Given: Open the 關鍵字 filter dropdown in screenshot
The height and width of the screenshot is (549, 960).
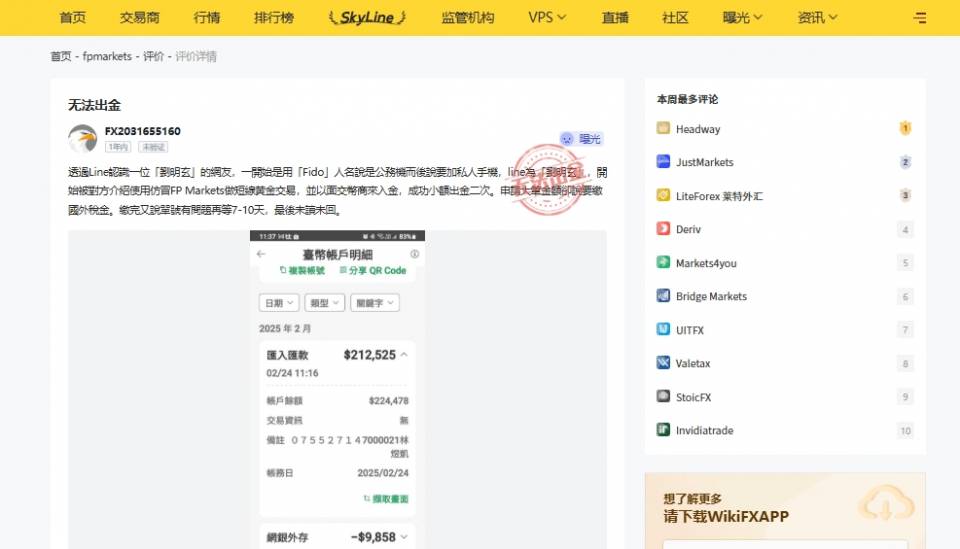Looking at the screenshot, I should [375, 303].
